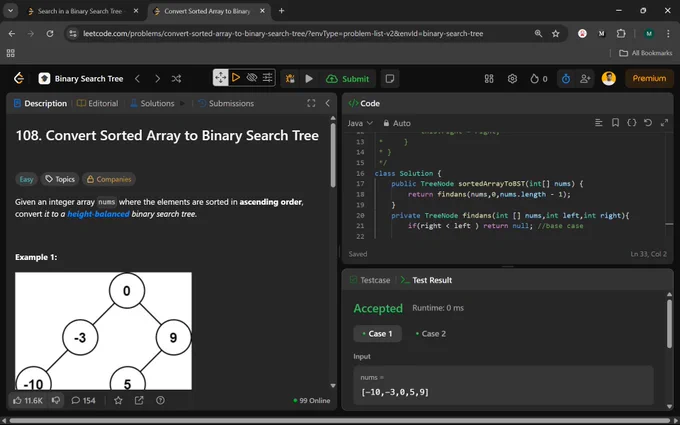680x425 pixels.
Task: Follow the height-balanced link
Action: click(98, 214)
